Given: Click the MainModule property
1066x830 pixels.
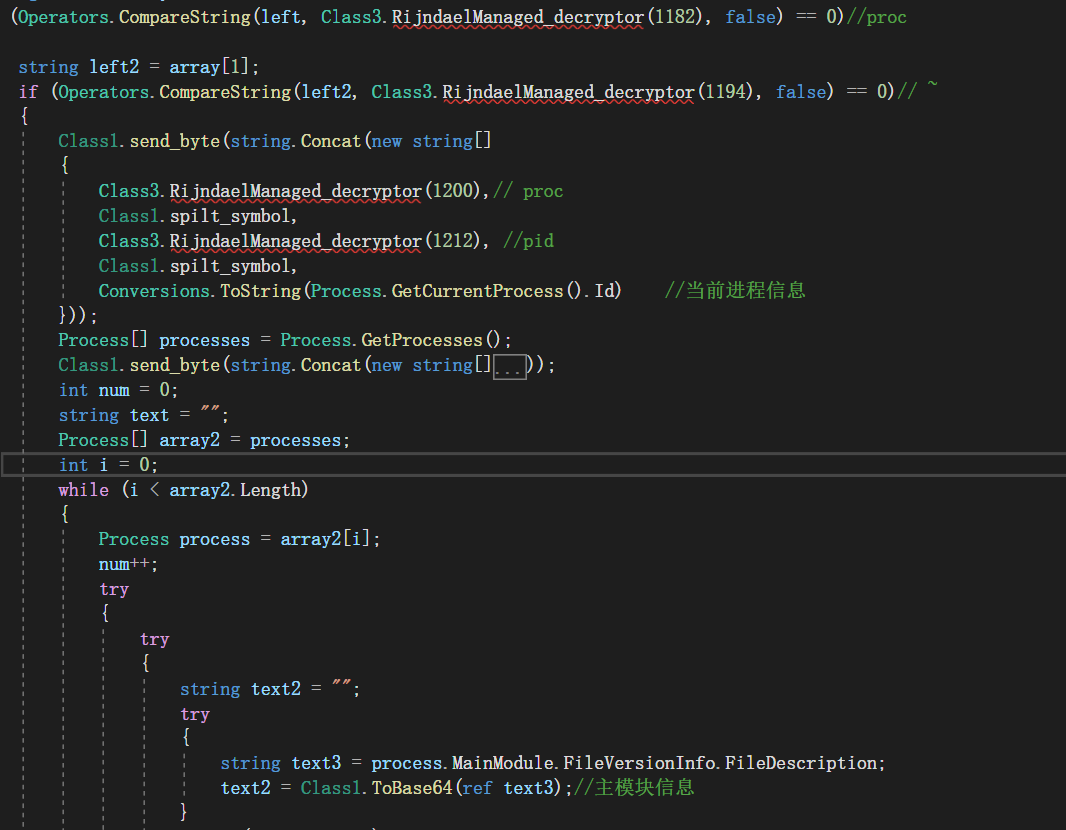Looking at the screenshot, I should pyautogui.click(x=502, y=763).
